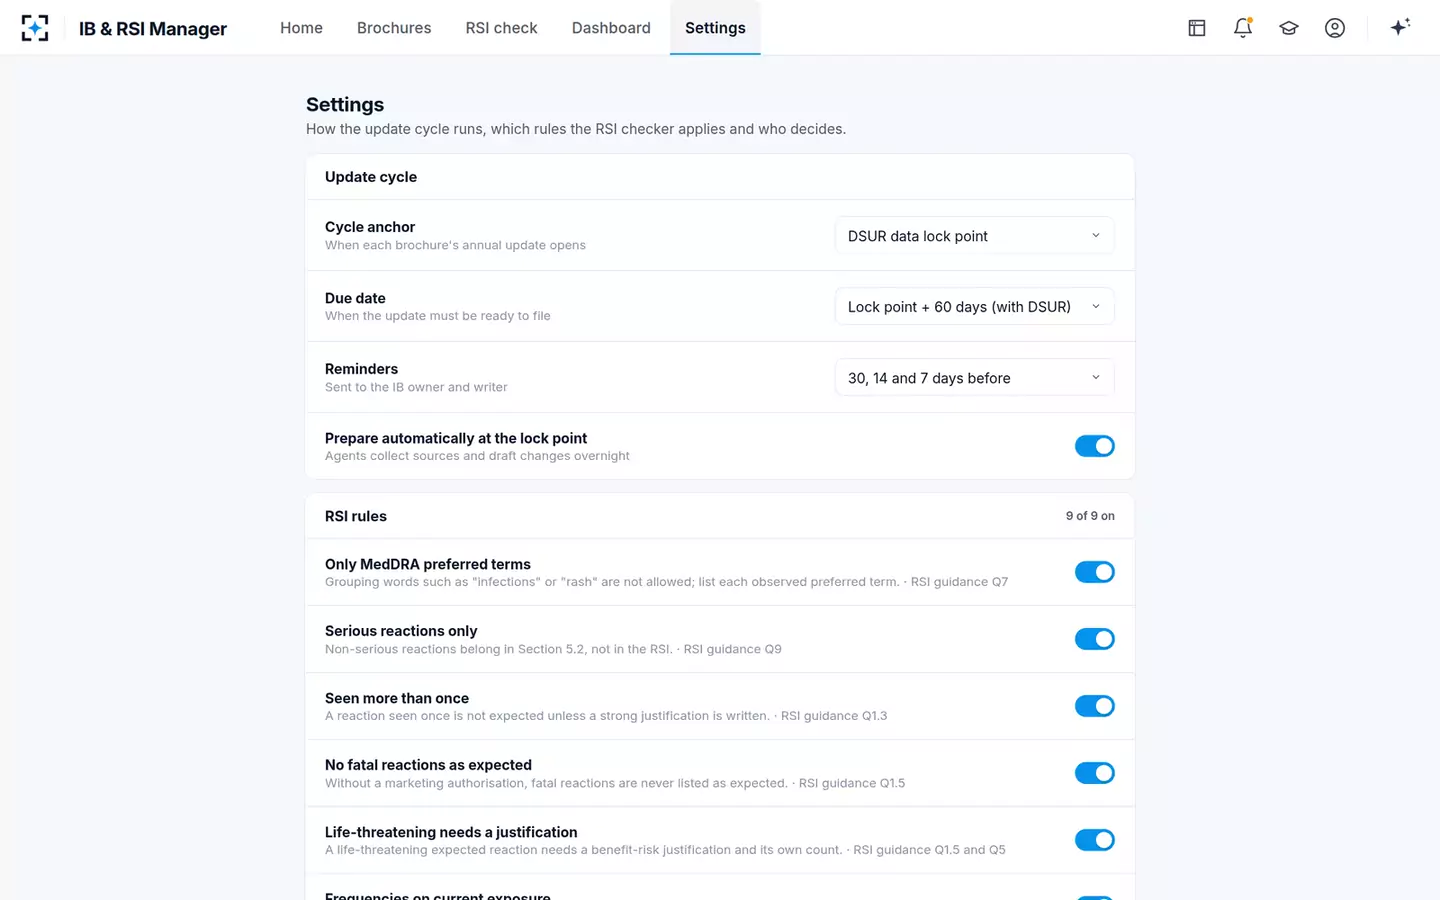Viewport: 1440px width, 900px height.
Task: Click the IB & RSI Manager logo icon
Action: point(35,28)
